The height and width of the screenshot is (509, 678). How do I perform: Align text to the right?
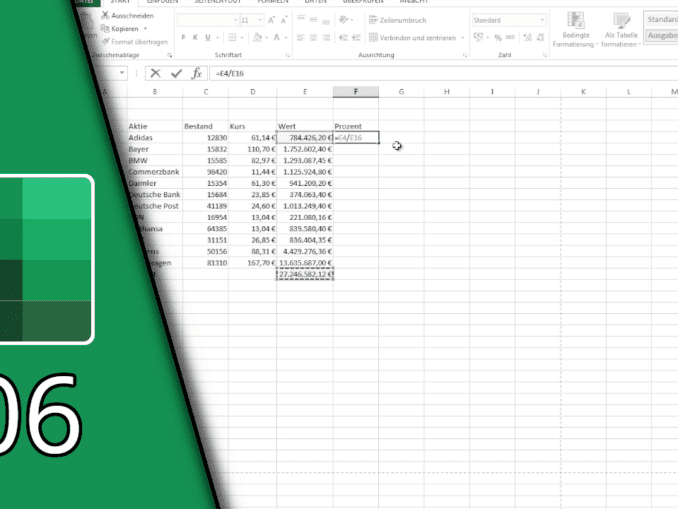pos(326,38)
